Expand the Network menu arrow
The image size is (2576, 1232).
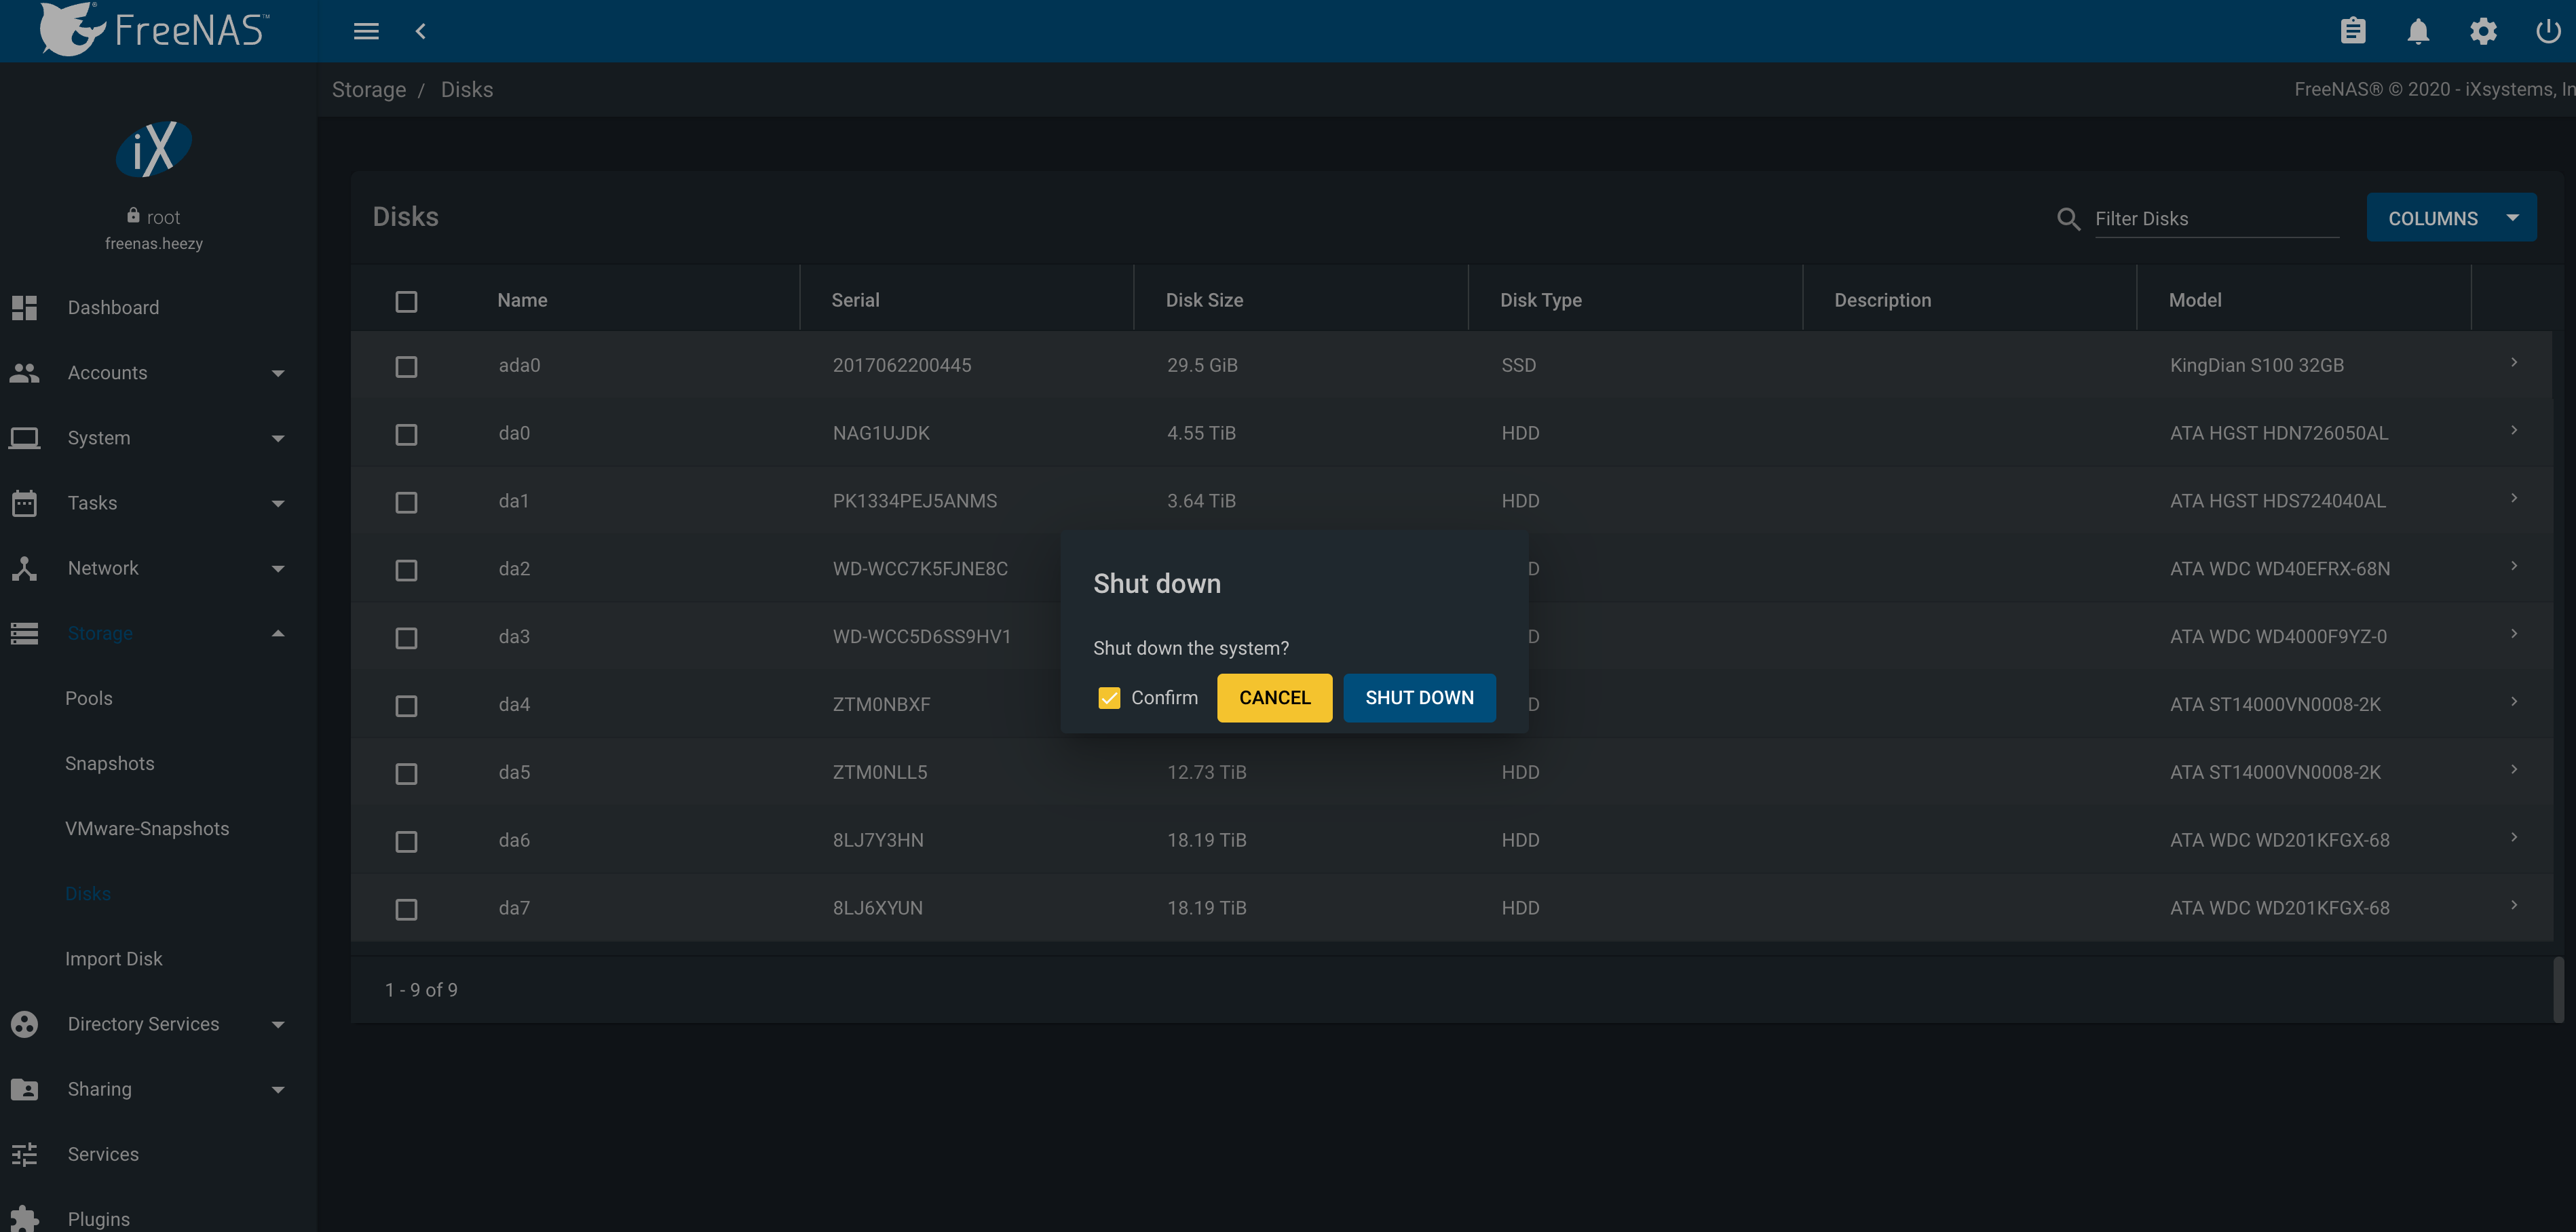tap(278, 568)
